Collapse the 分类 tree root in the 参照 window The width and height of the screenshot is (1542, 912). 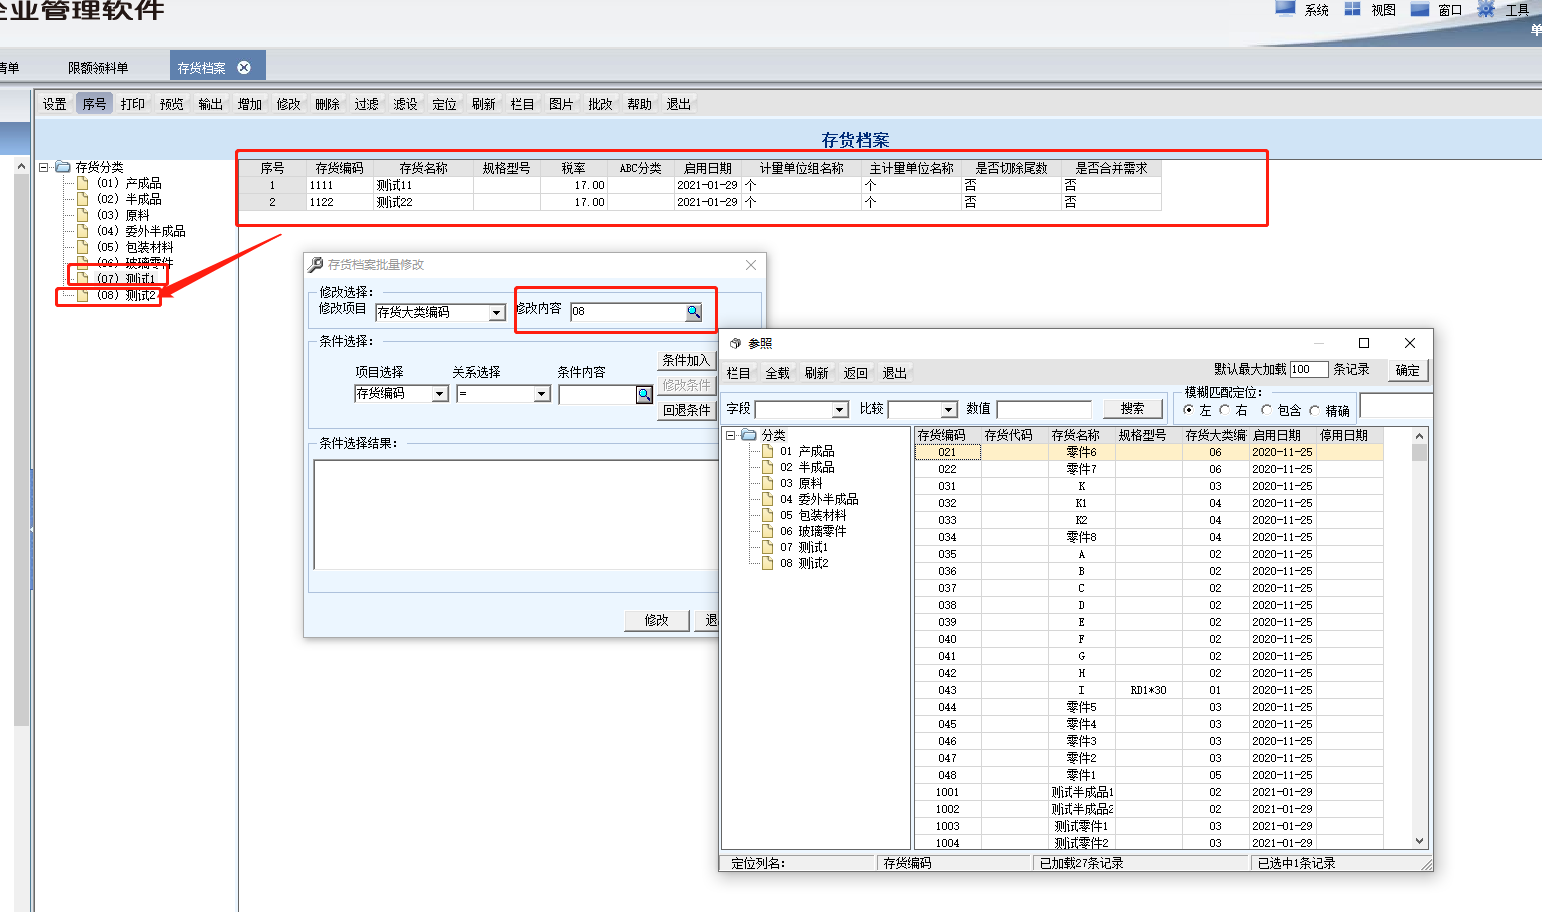[x=730, y=435]
